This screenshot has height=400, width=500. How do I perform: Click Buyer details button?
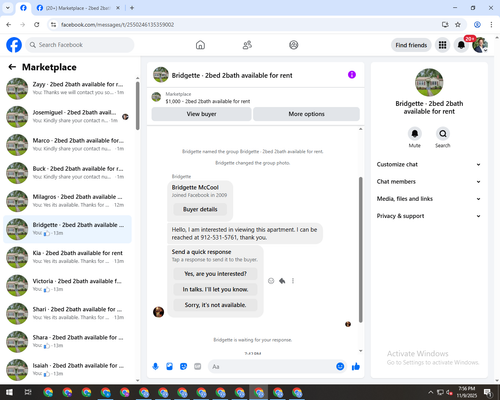click(200, 209)
